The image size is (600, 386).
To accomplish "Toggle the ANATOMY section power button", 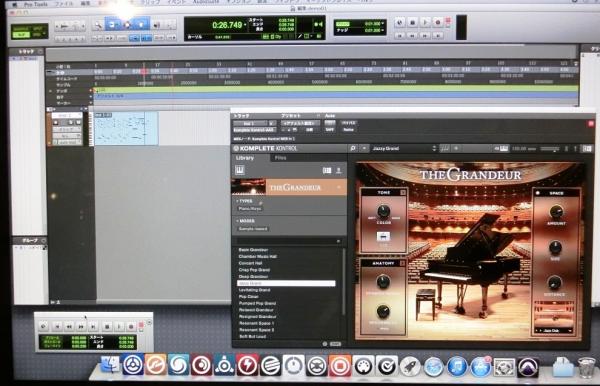I will click(402, 263).
